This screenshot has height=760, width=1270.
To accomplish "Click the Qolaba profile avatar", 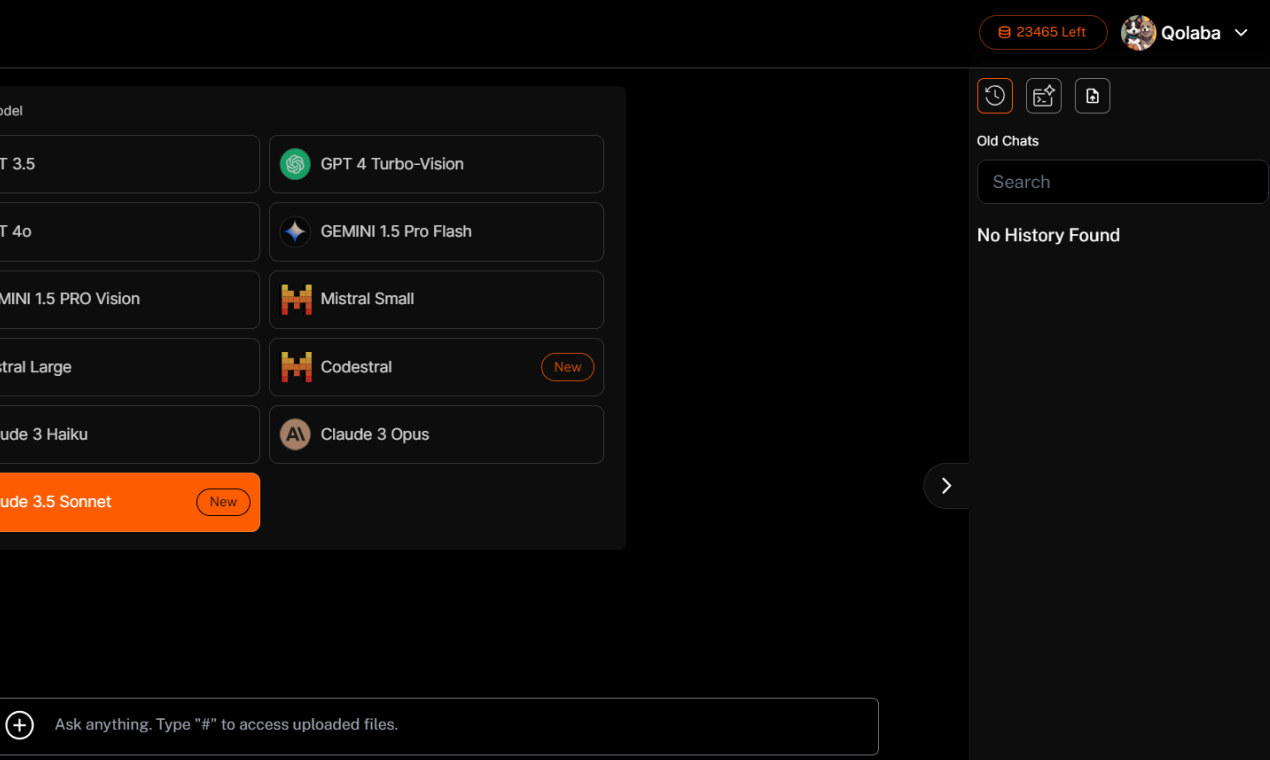I will click(x=1138, y=33).
